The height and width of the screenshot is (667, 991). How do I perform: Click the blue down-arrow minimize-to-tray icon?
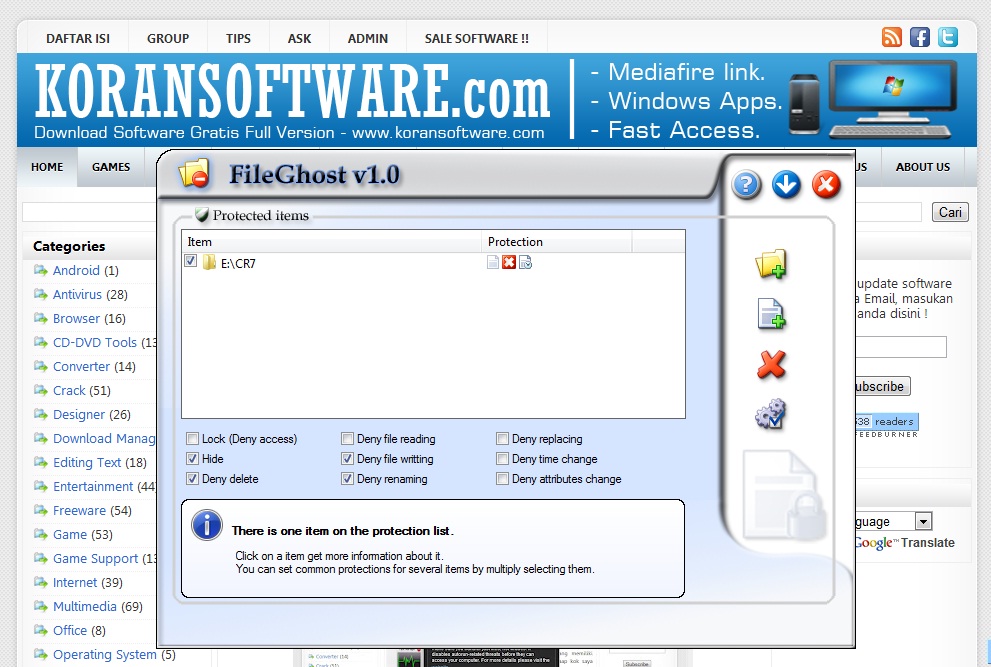[x=786, y=185]
